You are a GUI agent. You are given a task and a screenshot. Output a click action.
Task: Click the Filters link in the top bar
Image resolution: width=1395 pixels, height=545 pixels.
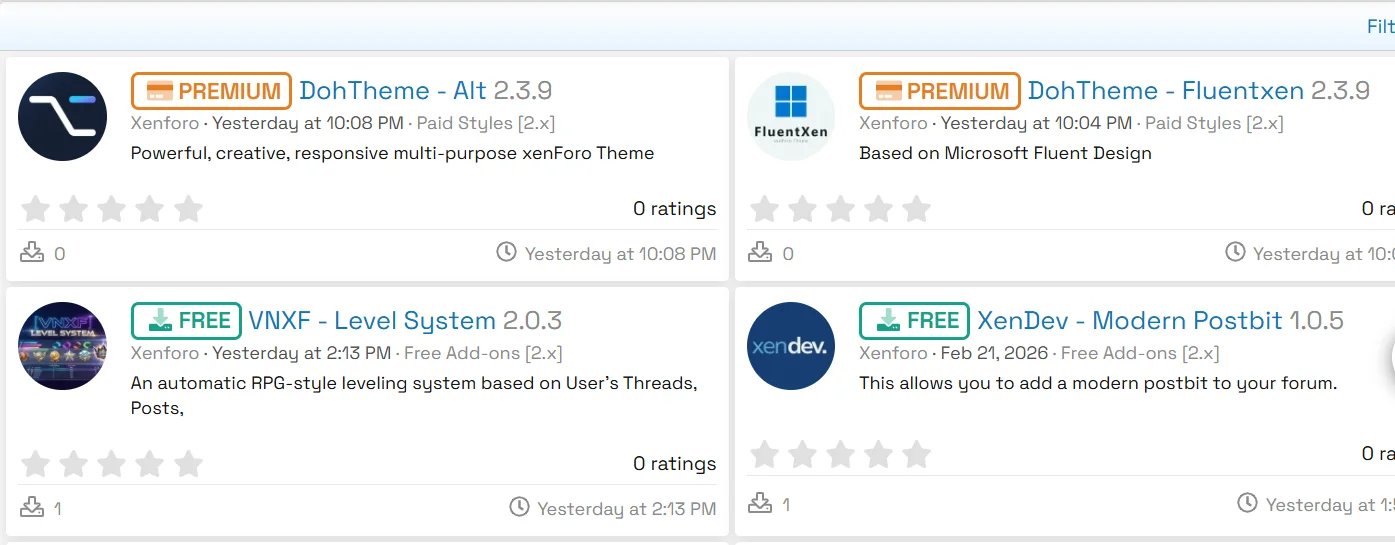[x=1381, y=27]
